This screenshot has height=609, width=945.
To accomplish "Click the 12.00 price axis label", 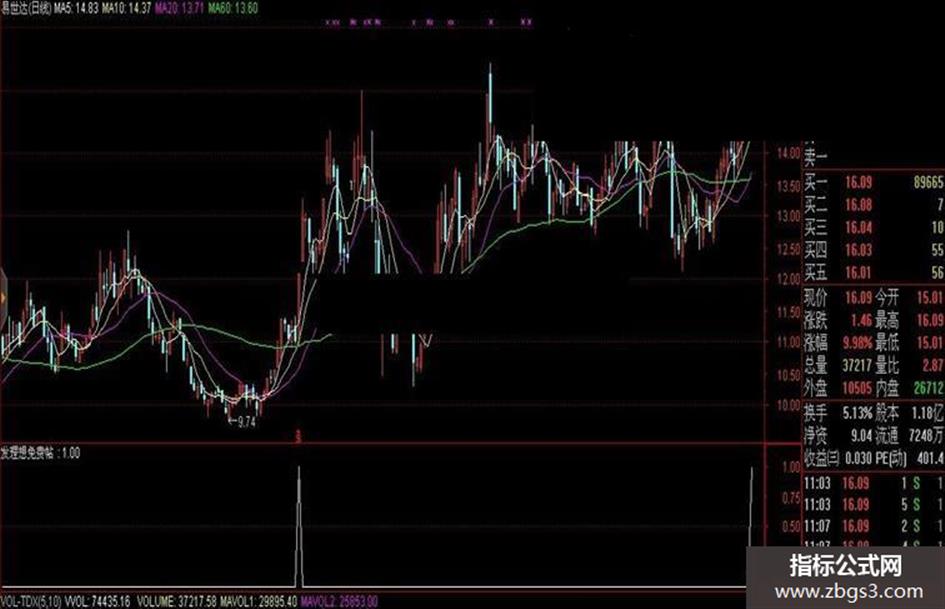I will (788, 279).
